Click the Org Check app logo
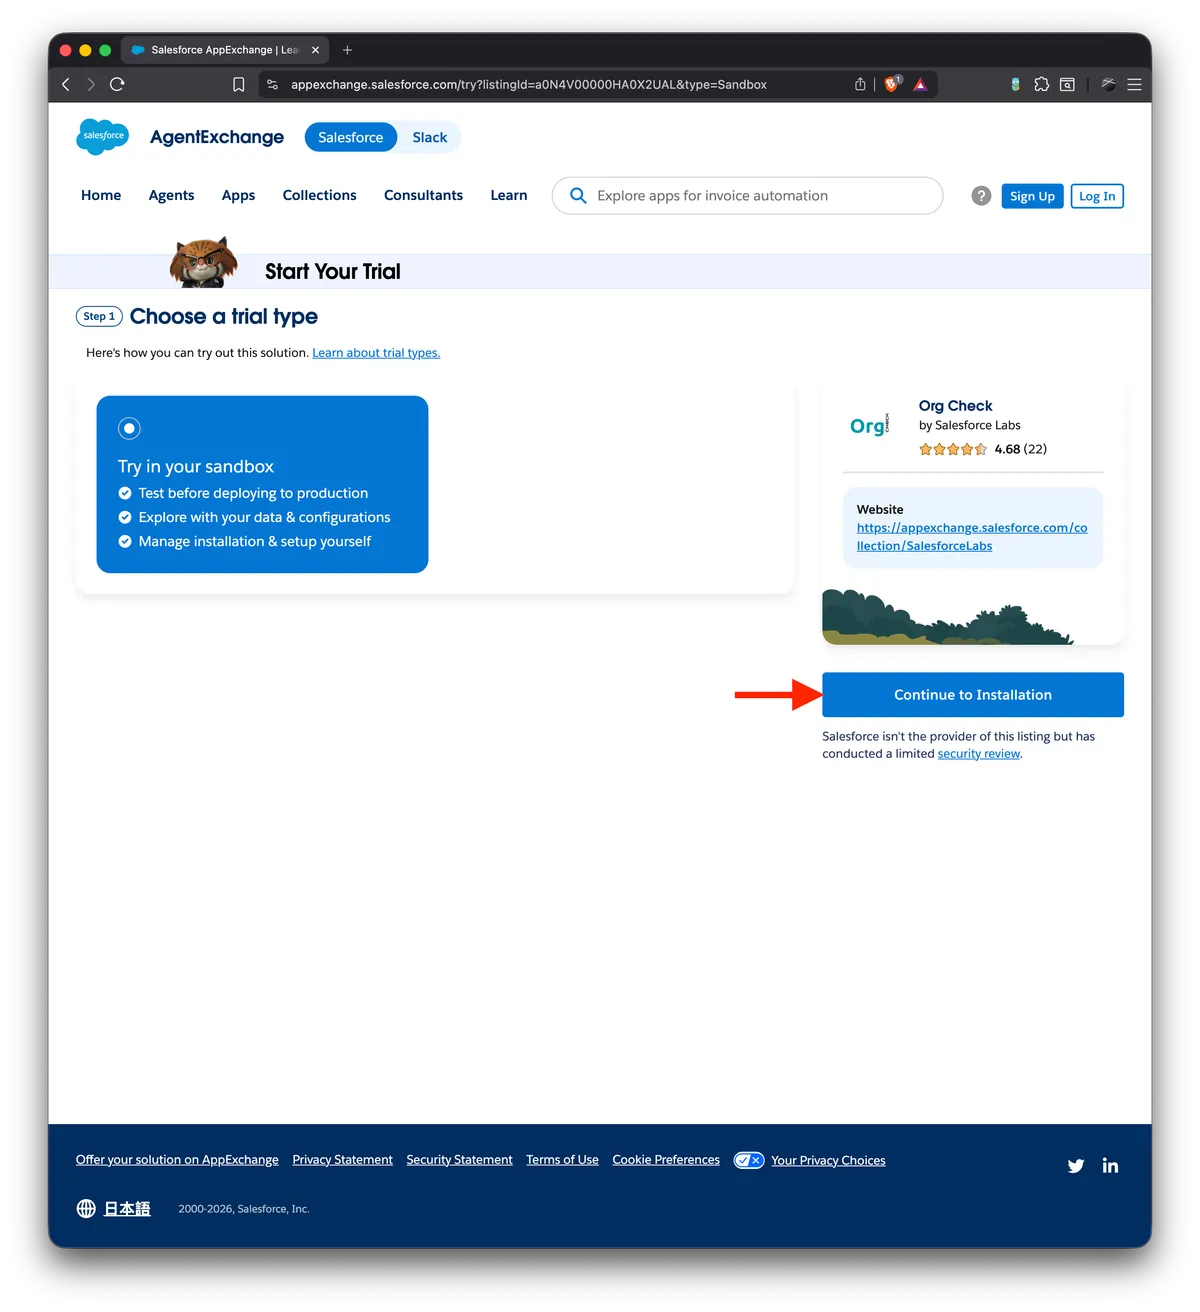The height and width of the screenshot is (1312, 1200). [870, 425]
